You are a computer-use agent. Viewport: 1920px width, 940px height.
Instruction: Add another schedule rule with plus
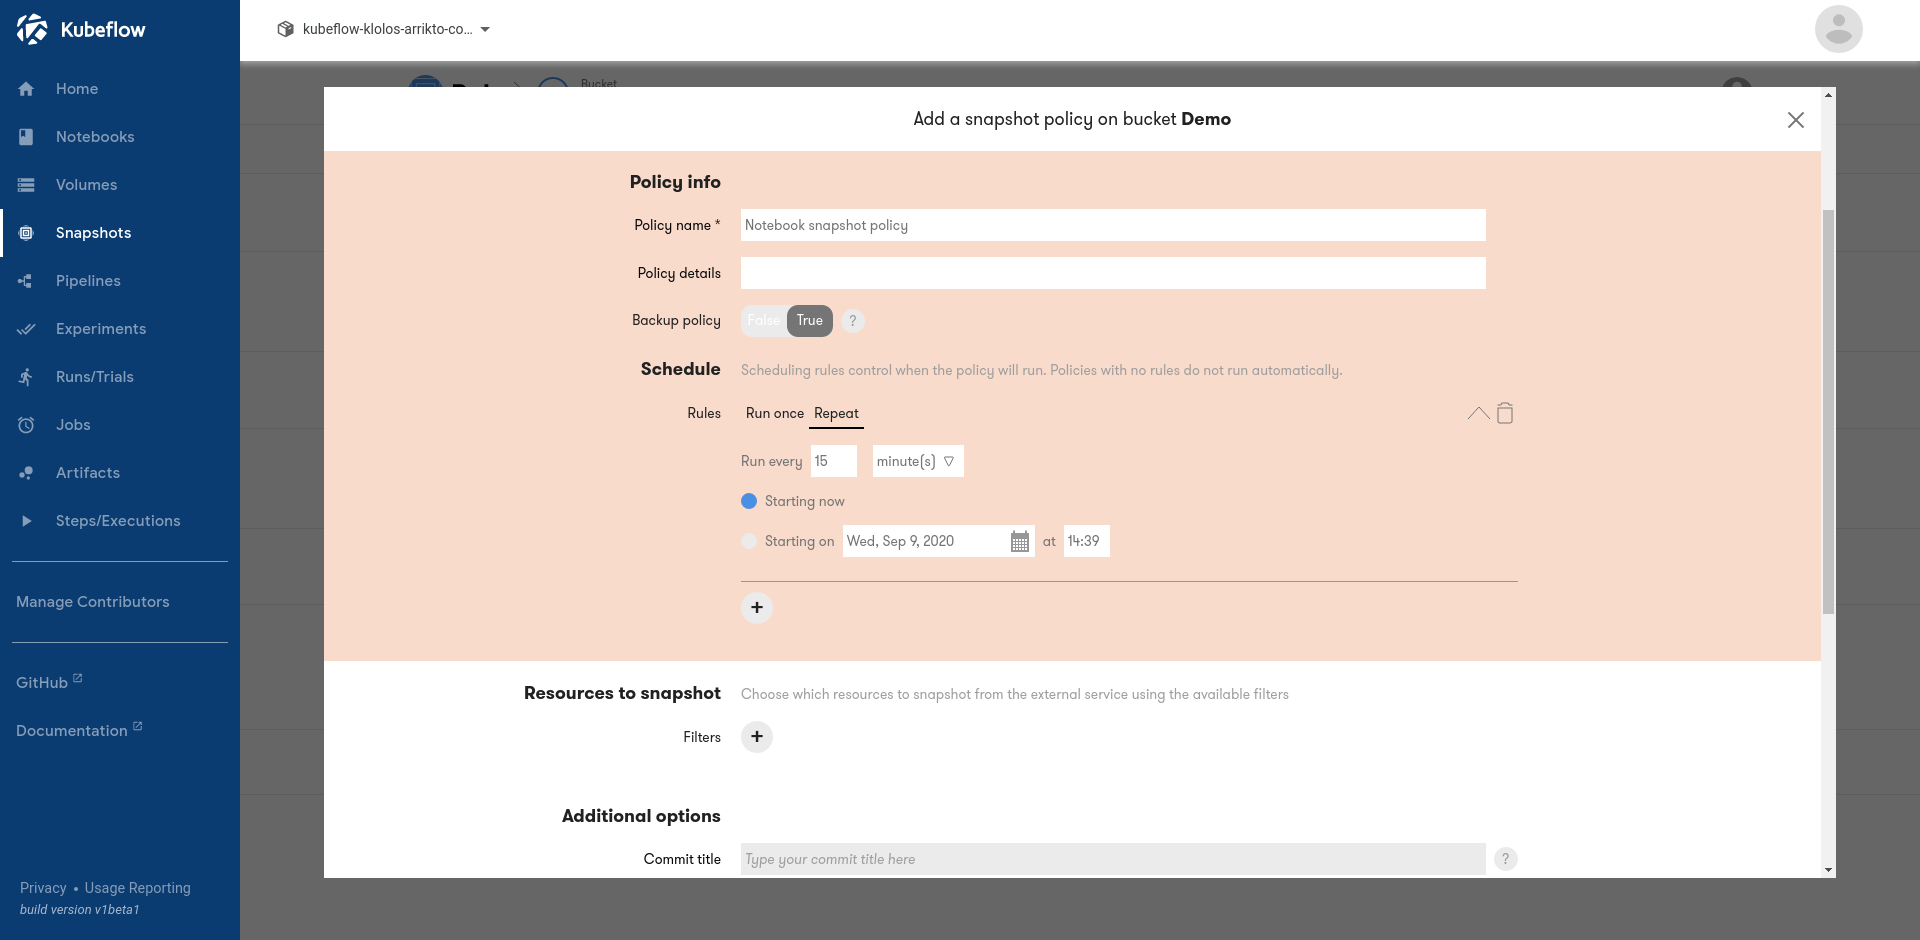[x=757, y=608]
